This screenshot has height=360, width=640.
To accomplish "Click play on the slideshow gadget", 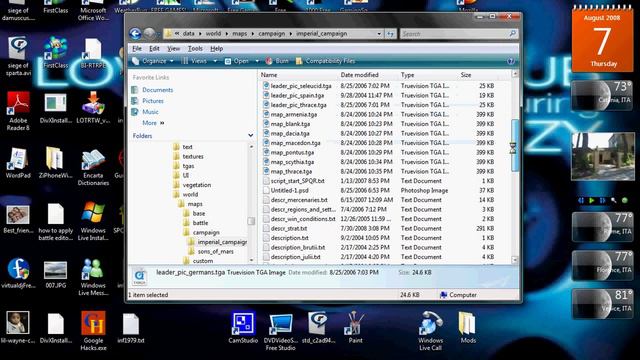I will (591, 200).
